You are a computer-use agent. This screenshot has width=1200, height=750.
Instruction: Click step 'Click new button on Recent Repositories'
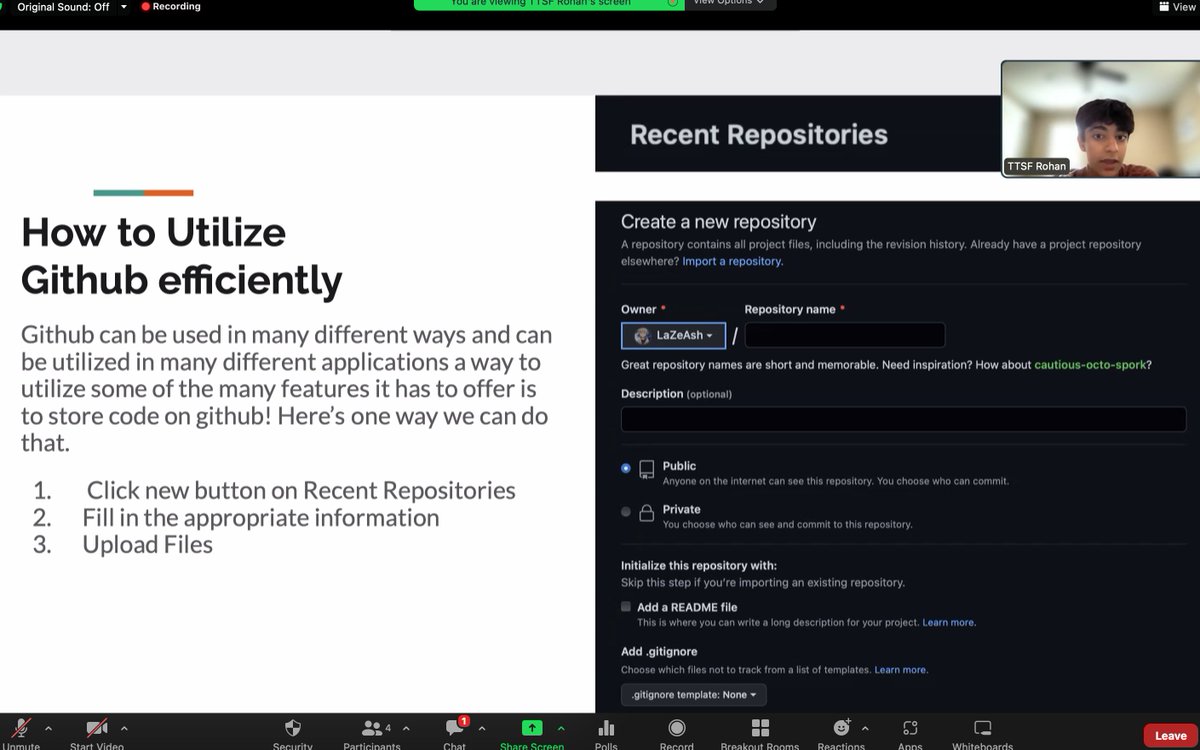point(301,490)
